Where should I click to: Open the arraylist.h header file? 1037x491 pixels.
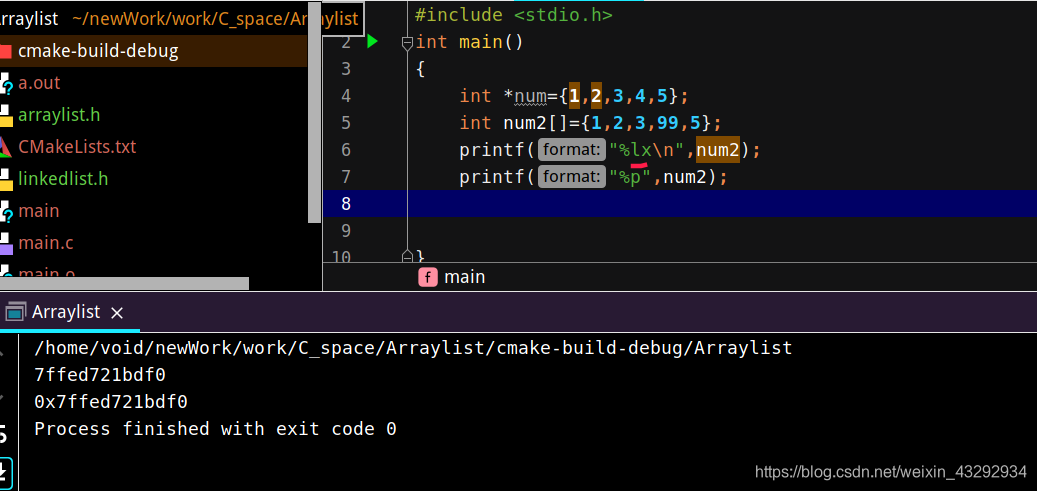[59, 114]
